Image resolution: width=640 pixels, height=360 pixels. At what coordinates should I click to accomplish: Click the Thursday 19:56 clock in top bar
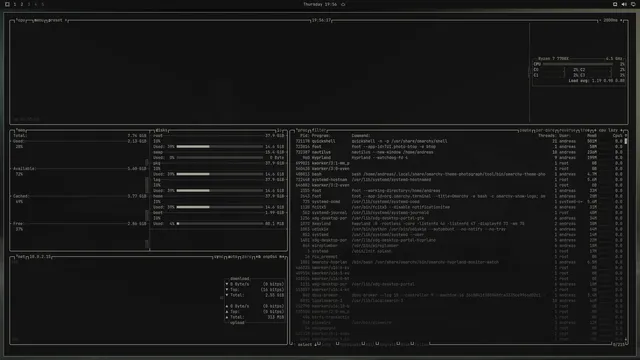[320, 4]
